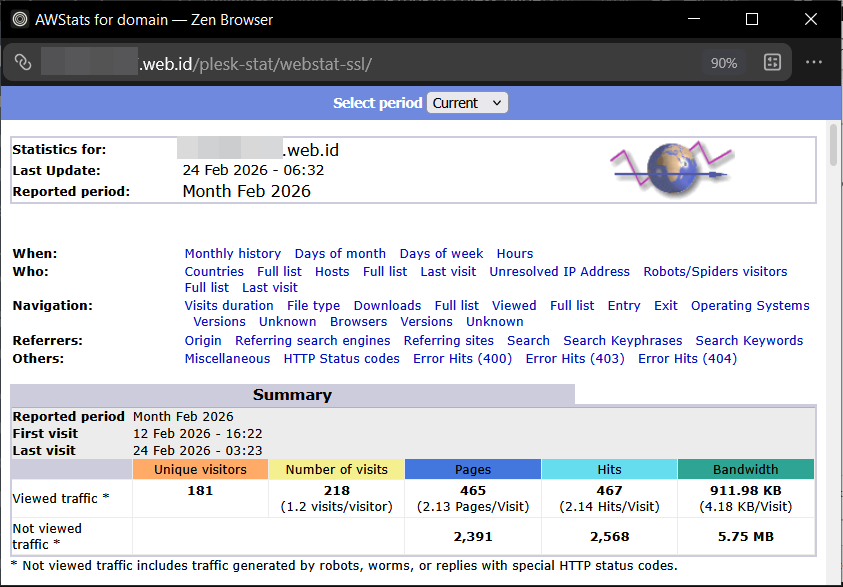Click the 911.98 KB bandwidth value

pyautogui.click(x=746, y=491)
